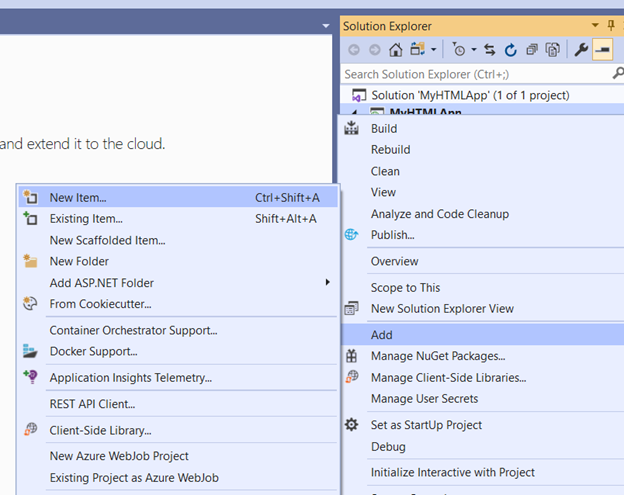Click the Cookiecutter icon
The height and width of the screenshot is (495, 624).
pos(30,303)
